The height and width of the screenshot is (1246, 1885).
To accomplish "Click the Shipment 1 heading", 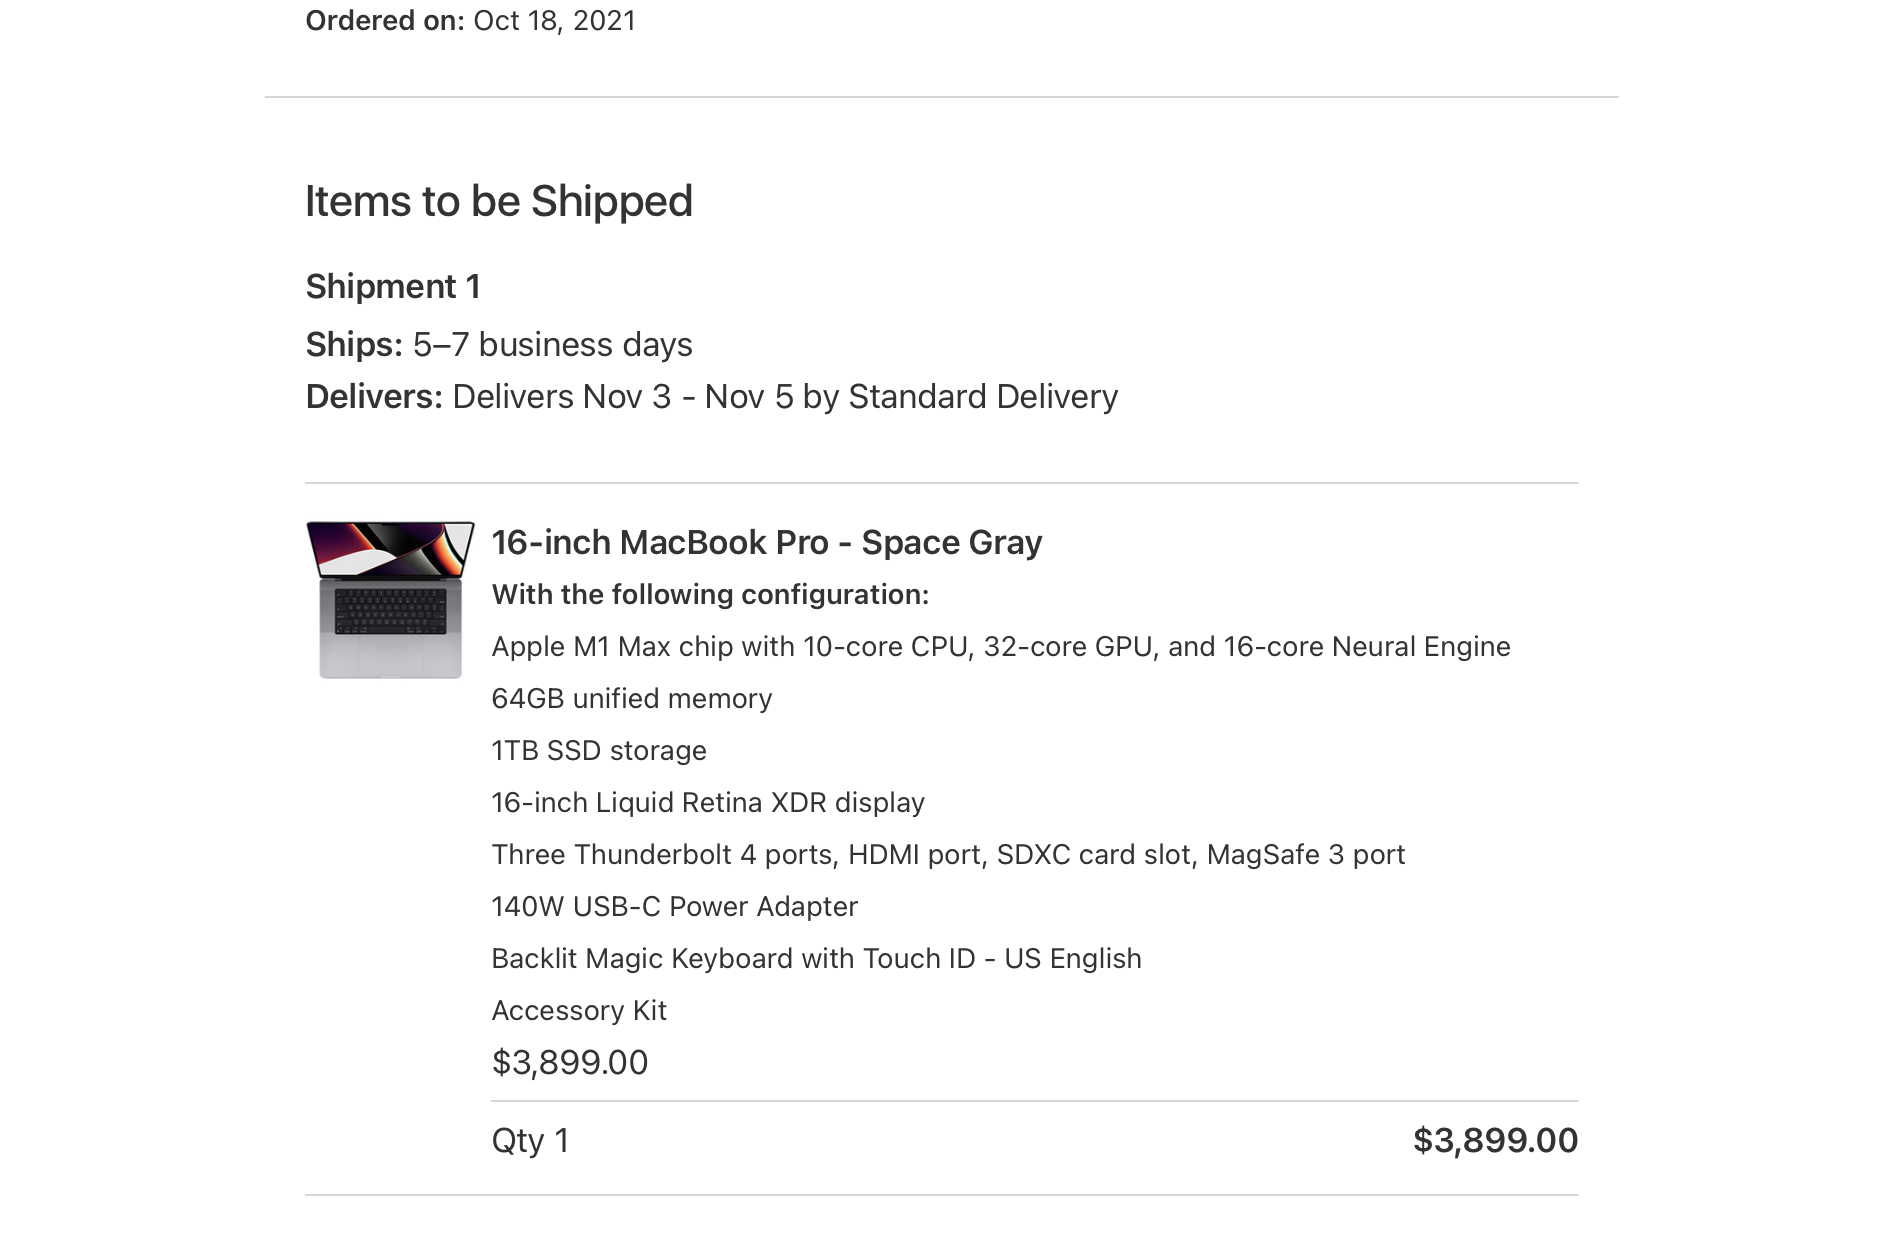I will (x=393, y=287).
